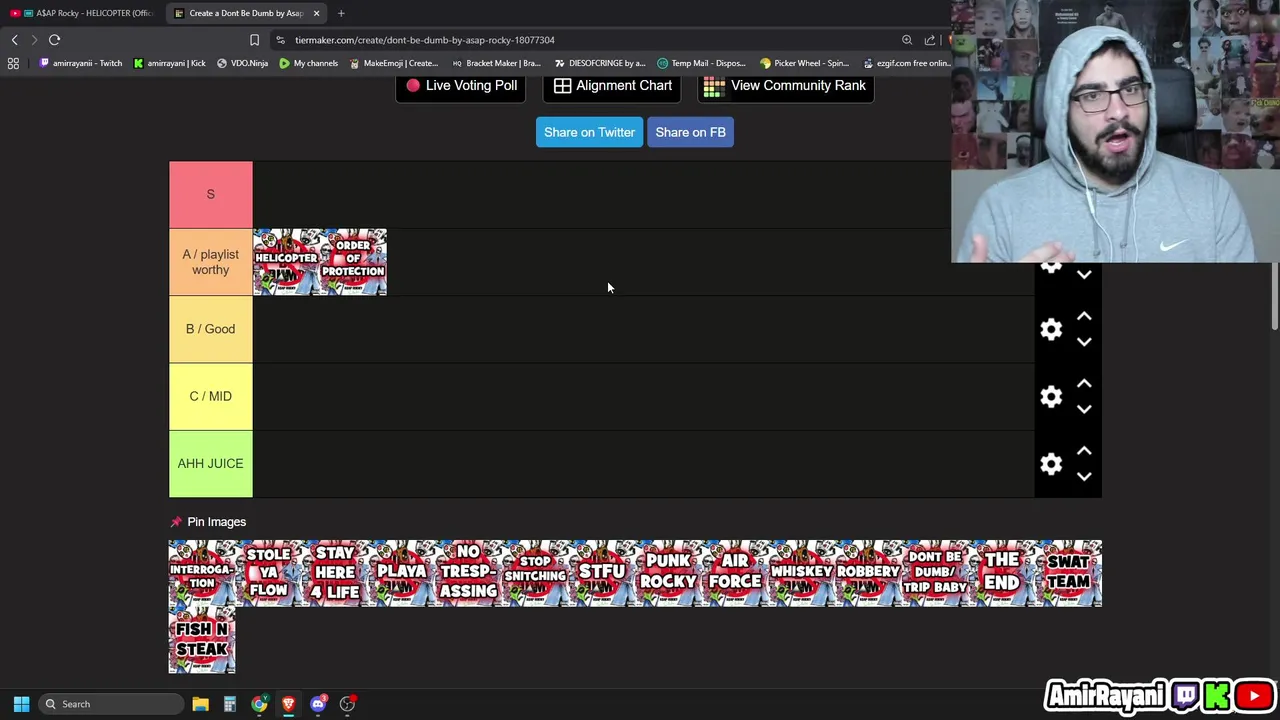
Task: Click the C / MID tier label
Action: (211, 396)
